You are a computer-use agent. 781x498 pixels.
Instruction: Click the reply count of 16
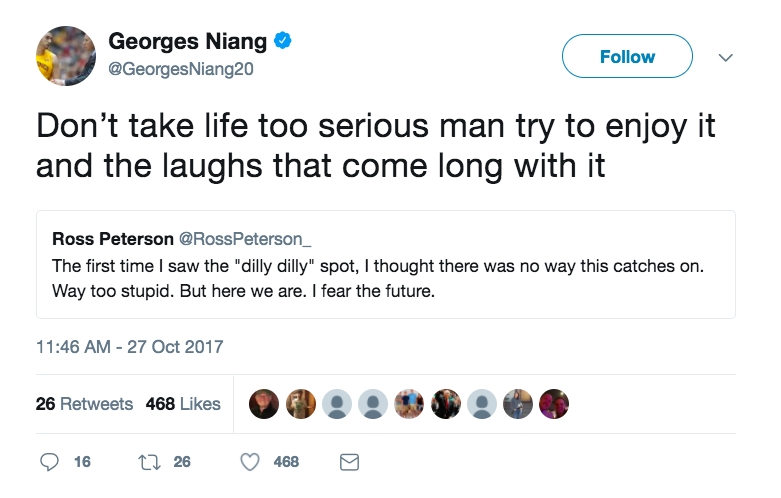(82, 462)
